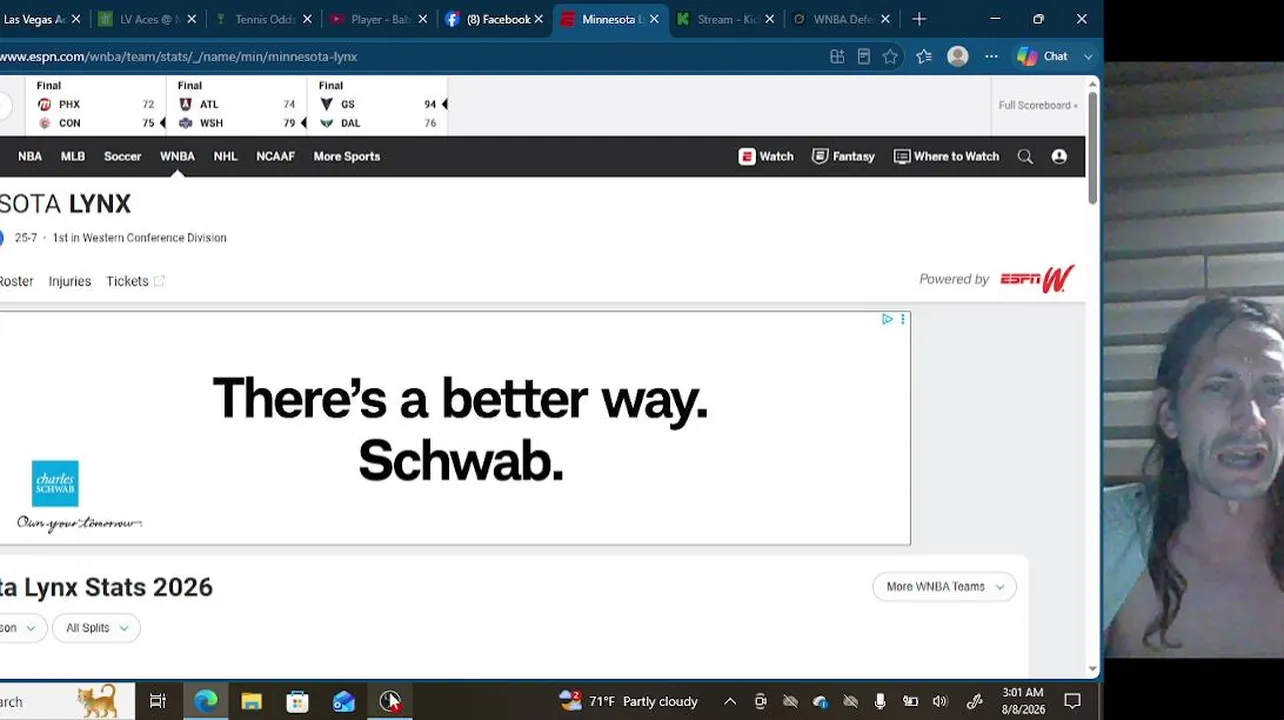1284x720 pixels.
Task: Open the Windows notification center
Action: (1072, 701)
